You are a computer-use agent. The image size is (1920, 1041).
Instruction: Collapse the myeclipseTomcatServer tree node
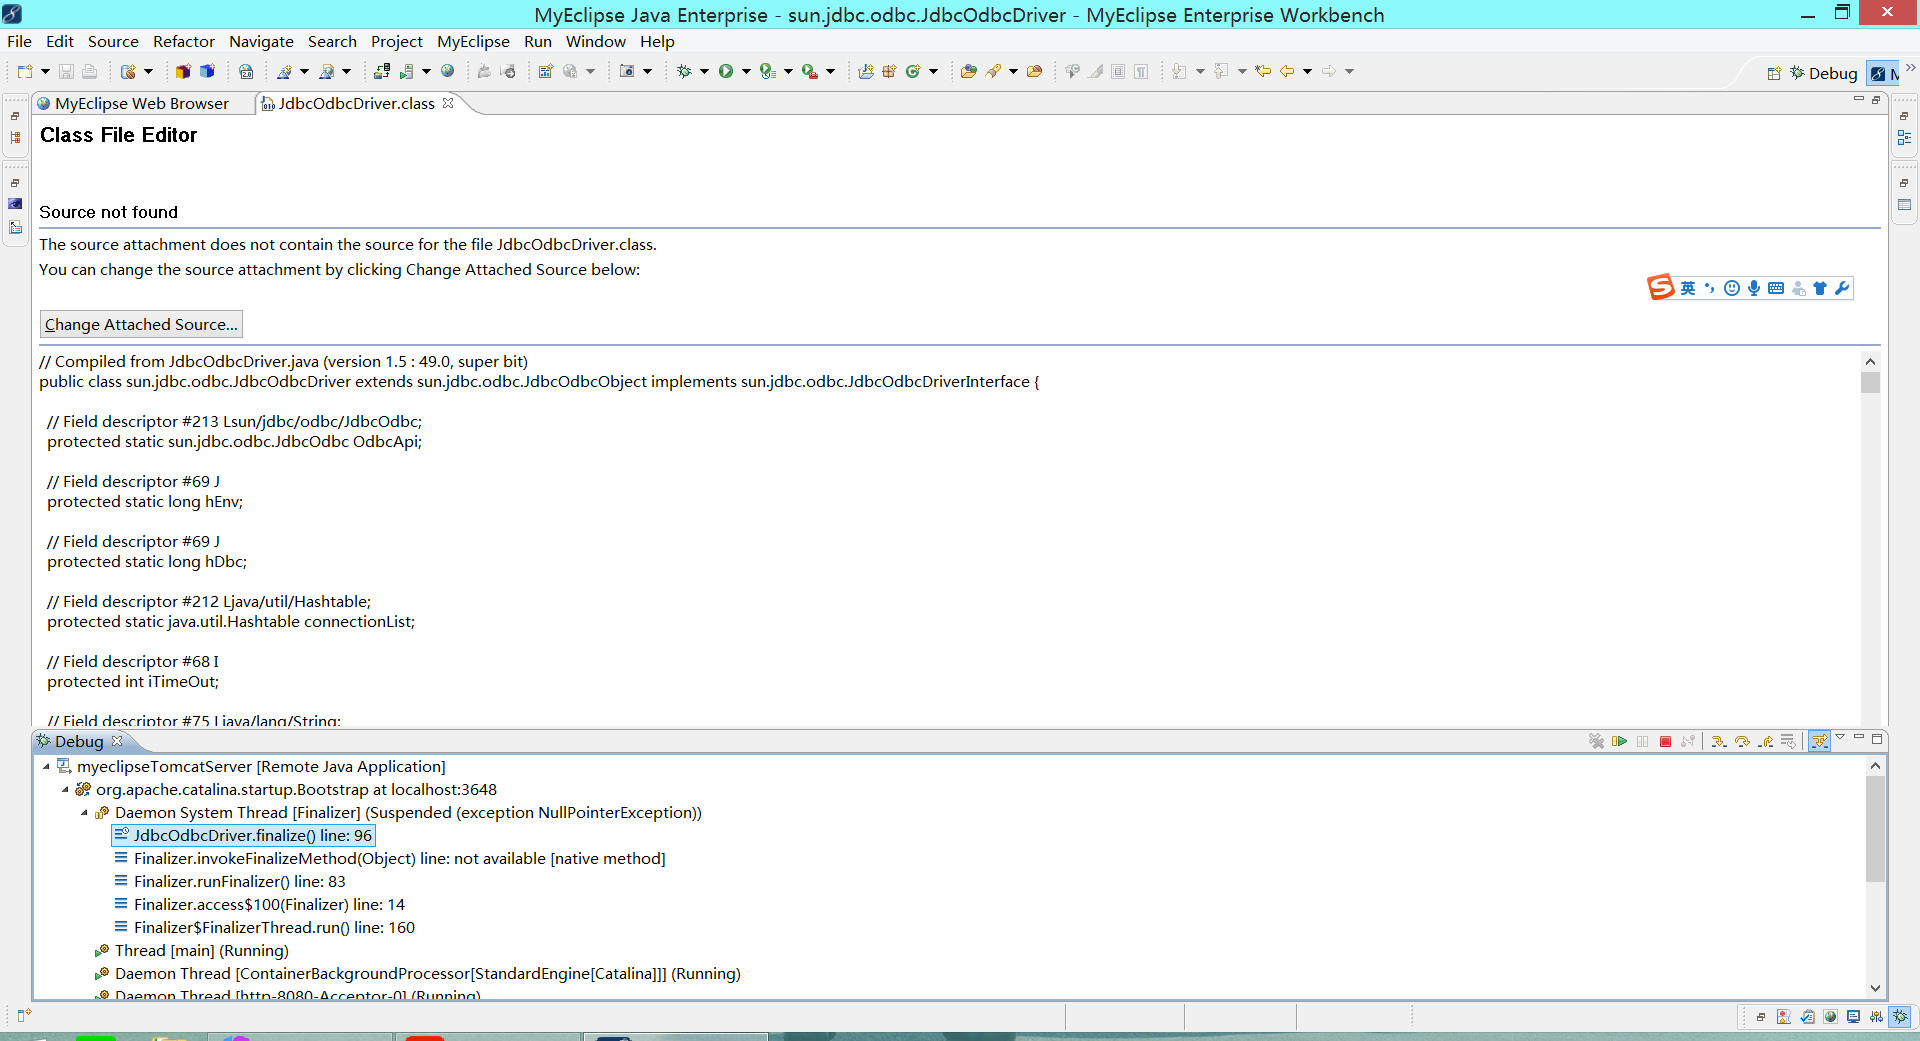(46, 767)
